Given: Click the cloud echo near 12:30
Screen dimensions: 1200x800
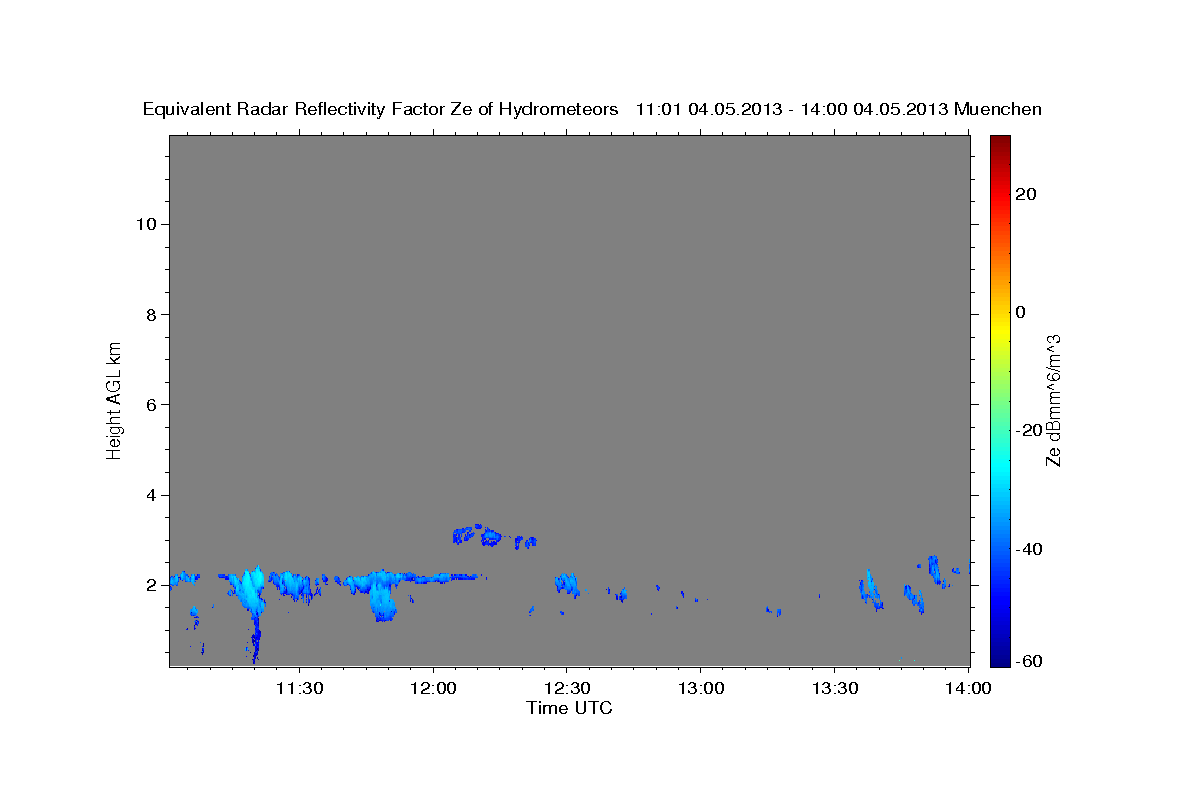Looking at the screenshot, I should click(x=567, y=584).
